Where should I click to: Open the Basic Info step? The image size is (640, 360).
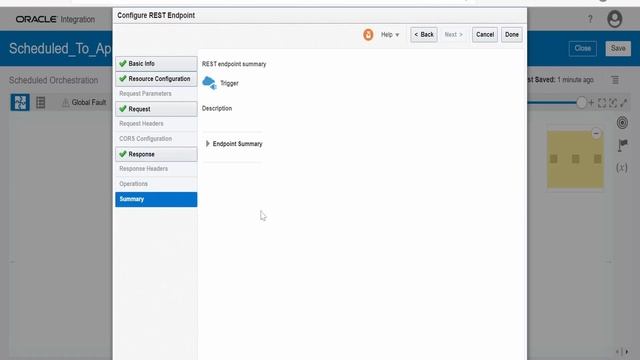[156, 64]
